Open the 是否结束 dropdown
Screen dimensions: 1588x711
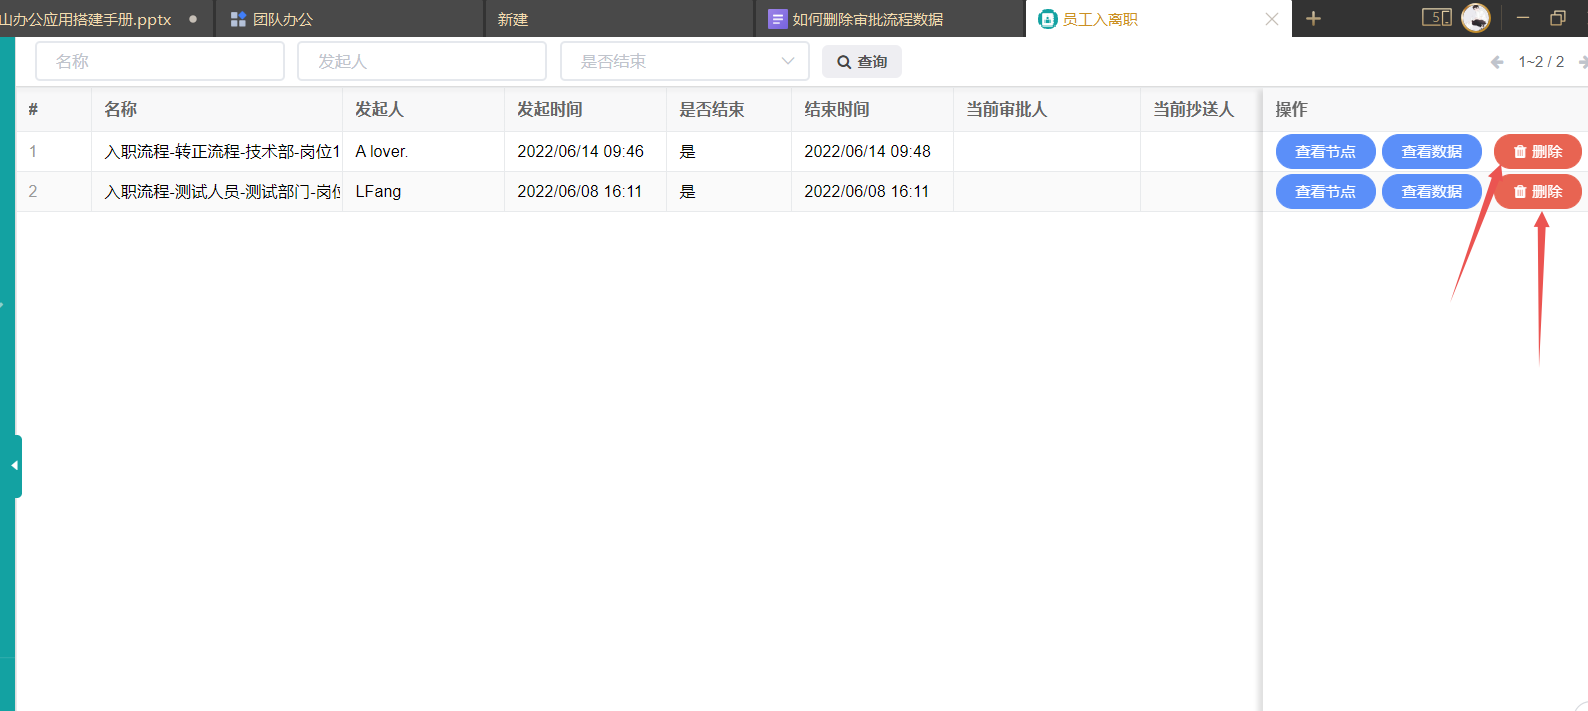click(x=685, y=61)
